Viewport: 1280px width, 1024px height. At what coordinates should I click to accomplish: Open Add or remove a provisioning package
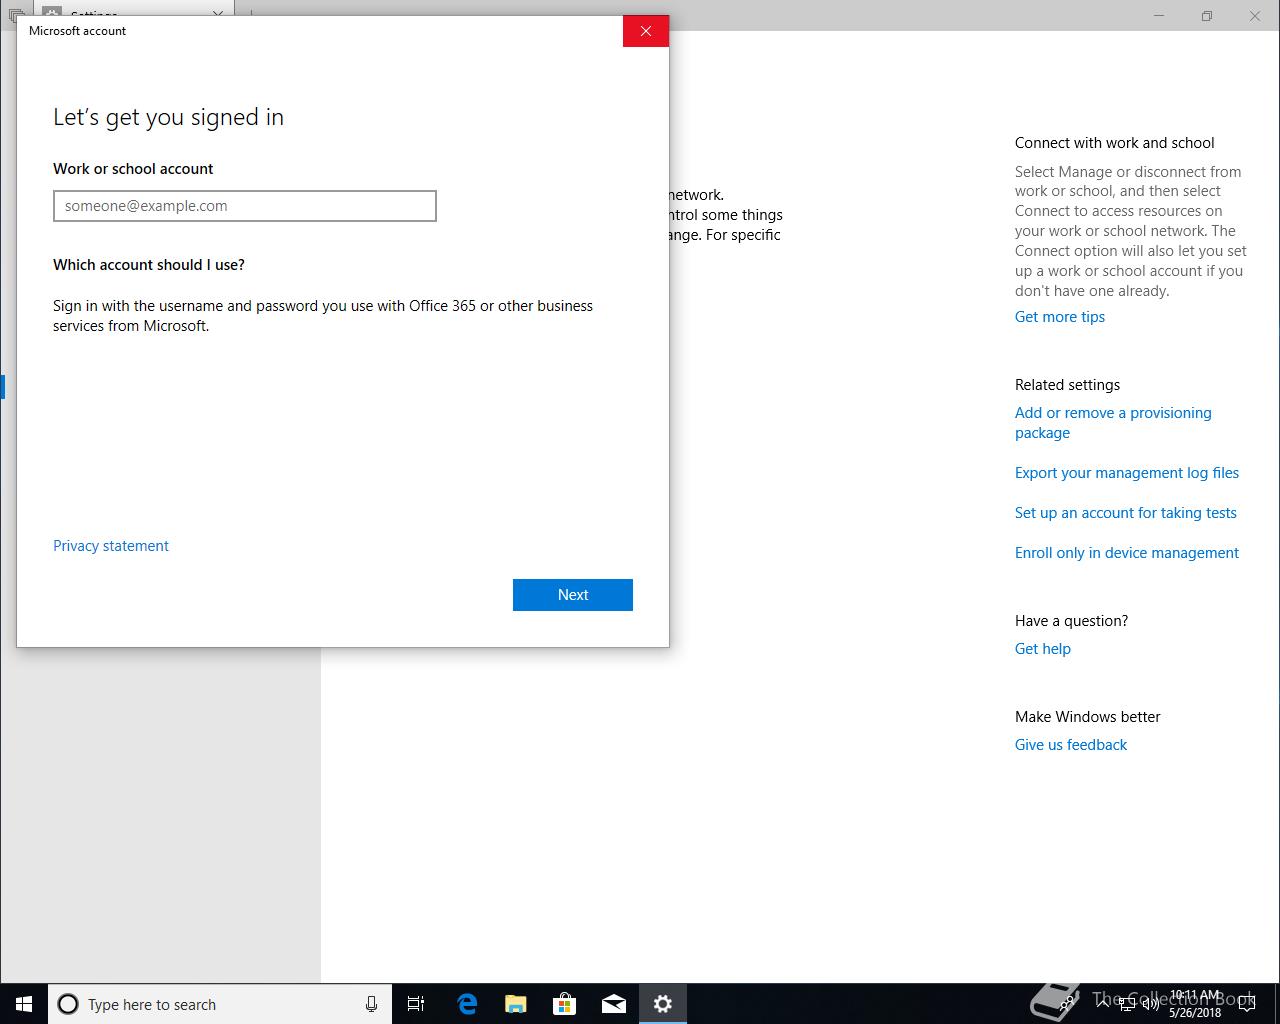coord(1113,423)
